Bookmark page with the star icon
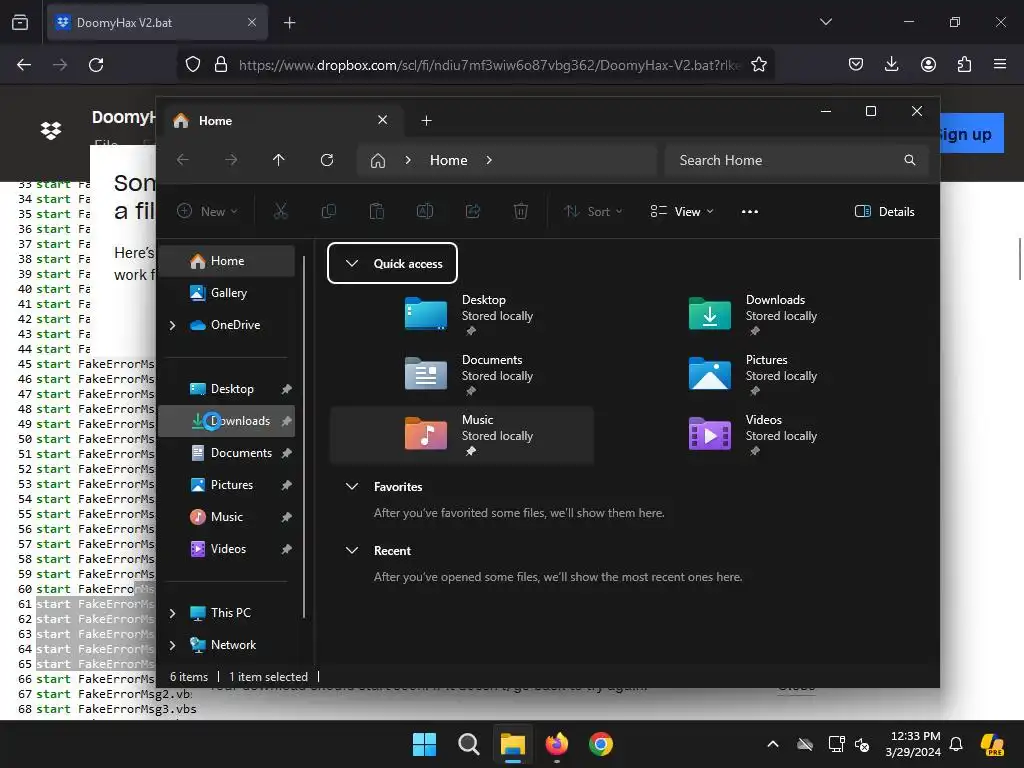This screenshot has width=1024, height=768. tap(758, 65)
